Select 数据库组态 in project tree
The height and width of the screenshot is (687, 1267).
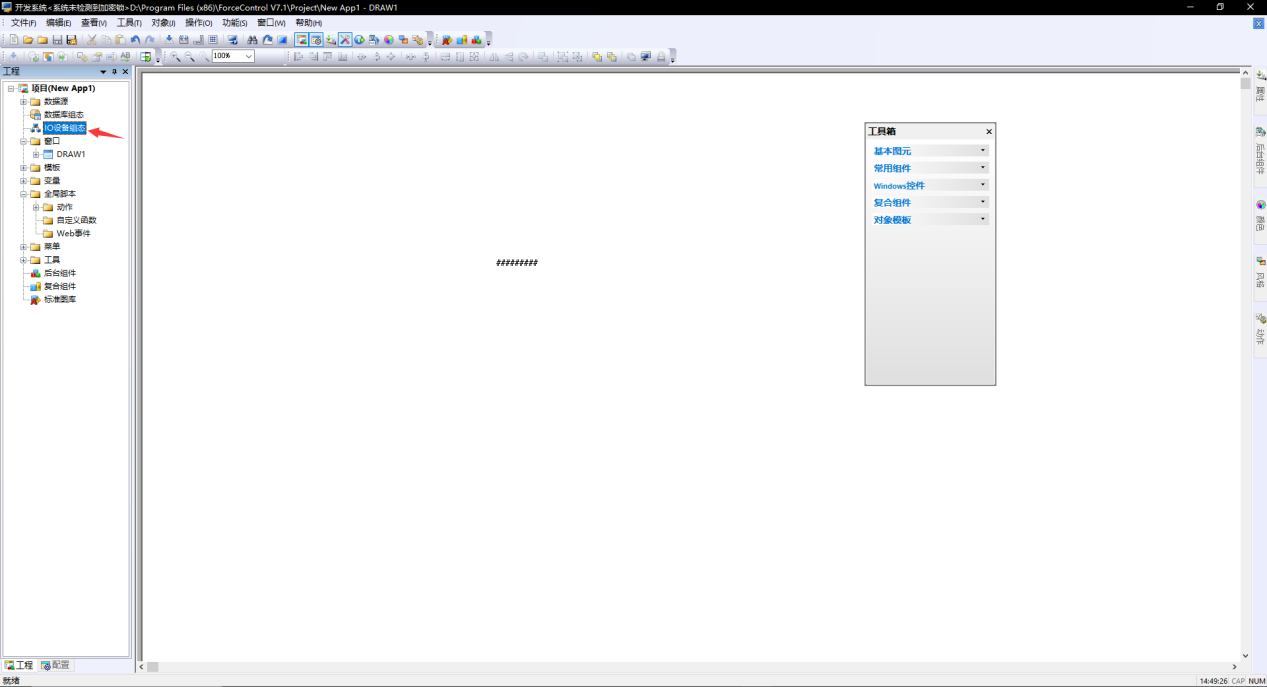pos(64,115)
